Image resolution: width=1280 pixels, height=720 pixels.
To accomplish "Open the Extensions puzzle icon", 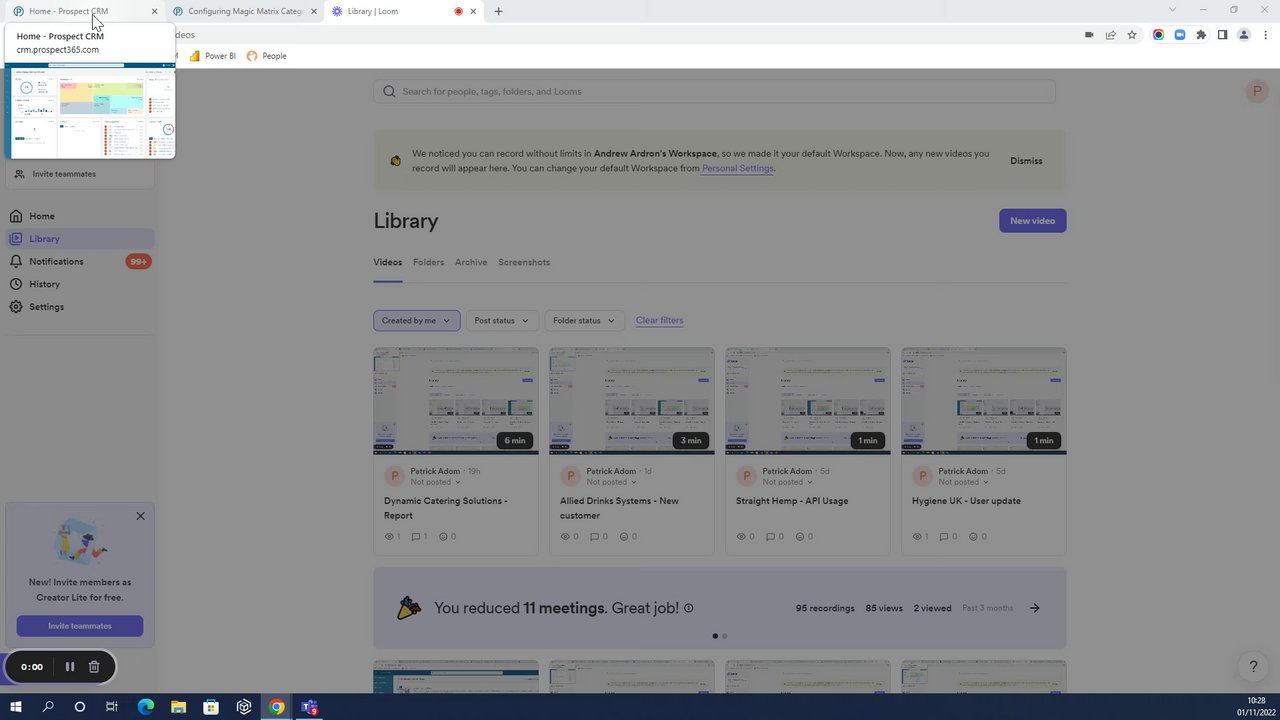I will (x=1201, y=35).
